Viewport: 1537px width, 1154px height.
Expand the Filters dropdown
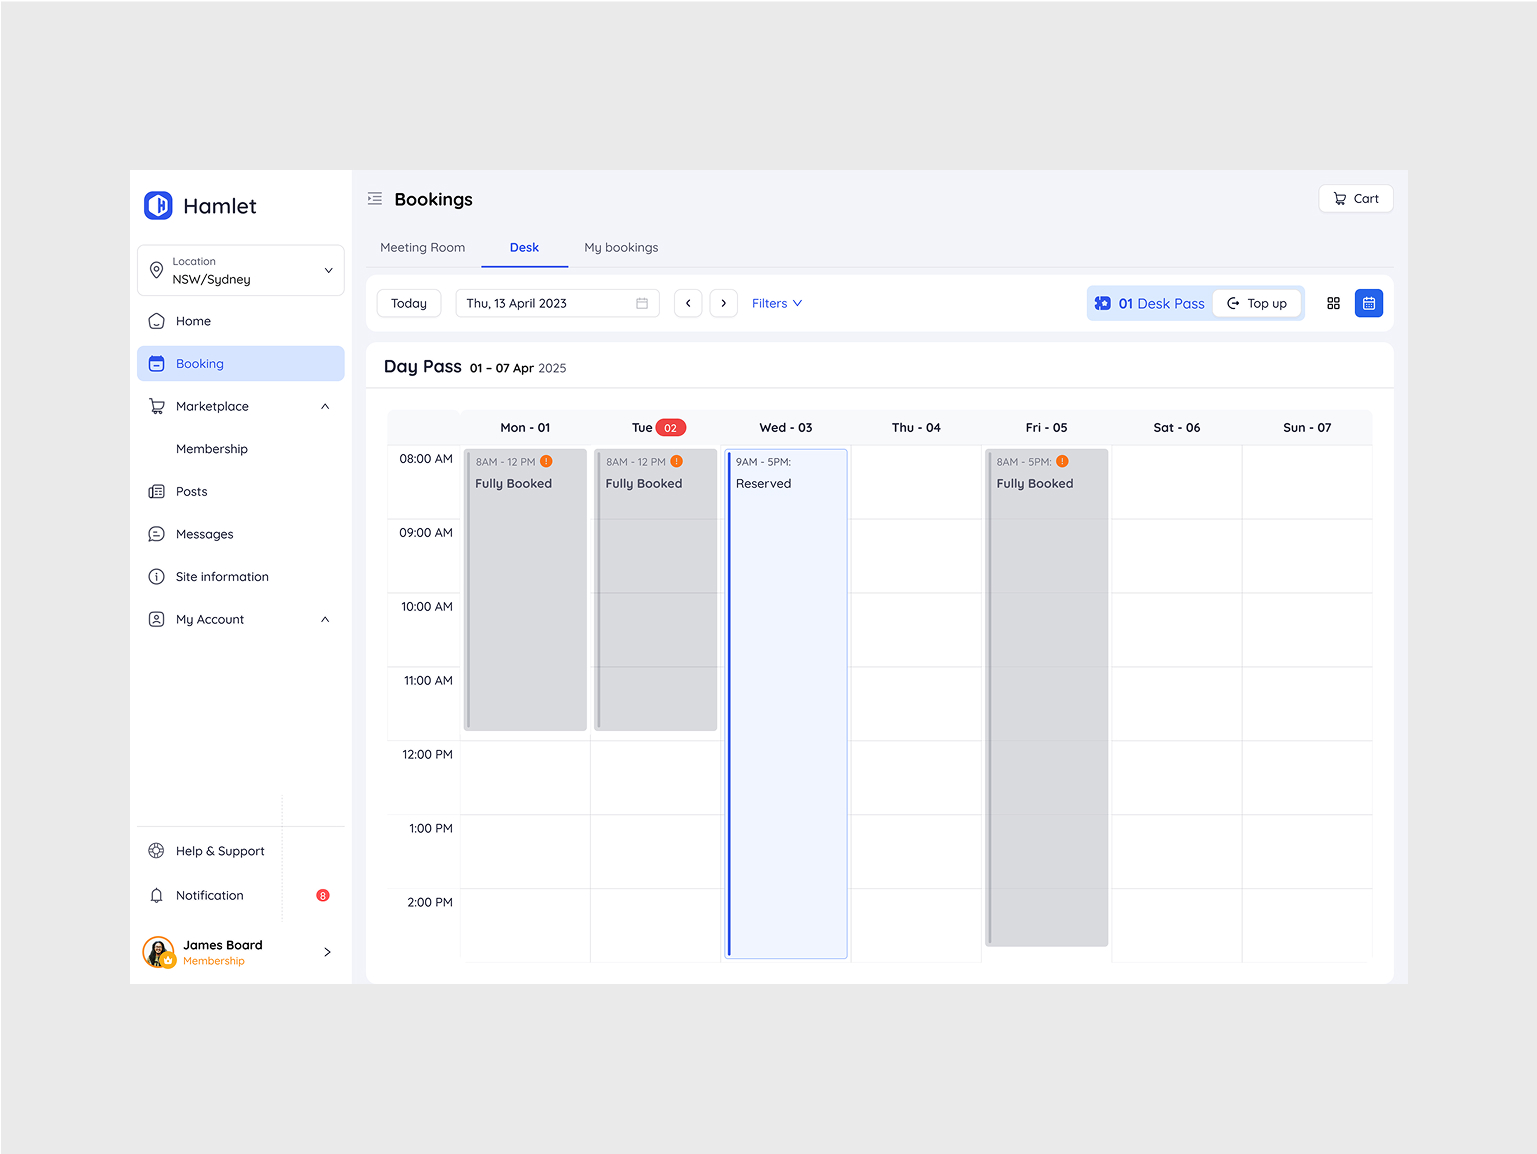coord(776,303)
